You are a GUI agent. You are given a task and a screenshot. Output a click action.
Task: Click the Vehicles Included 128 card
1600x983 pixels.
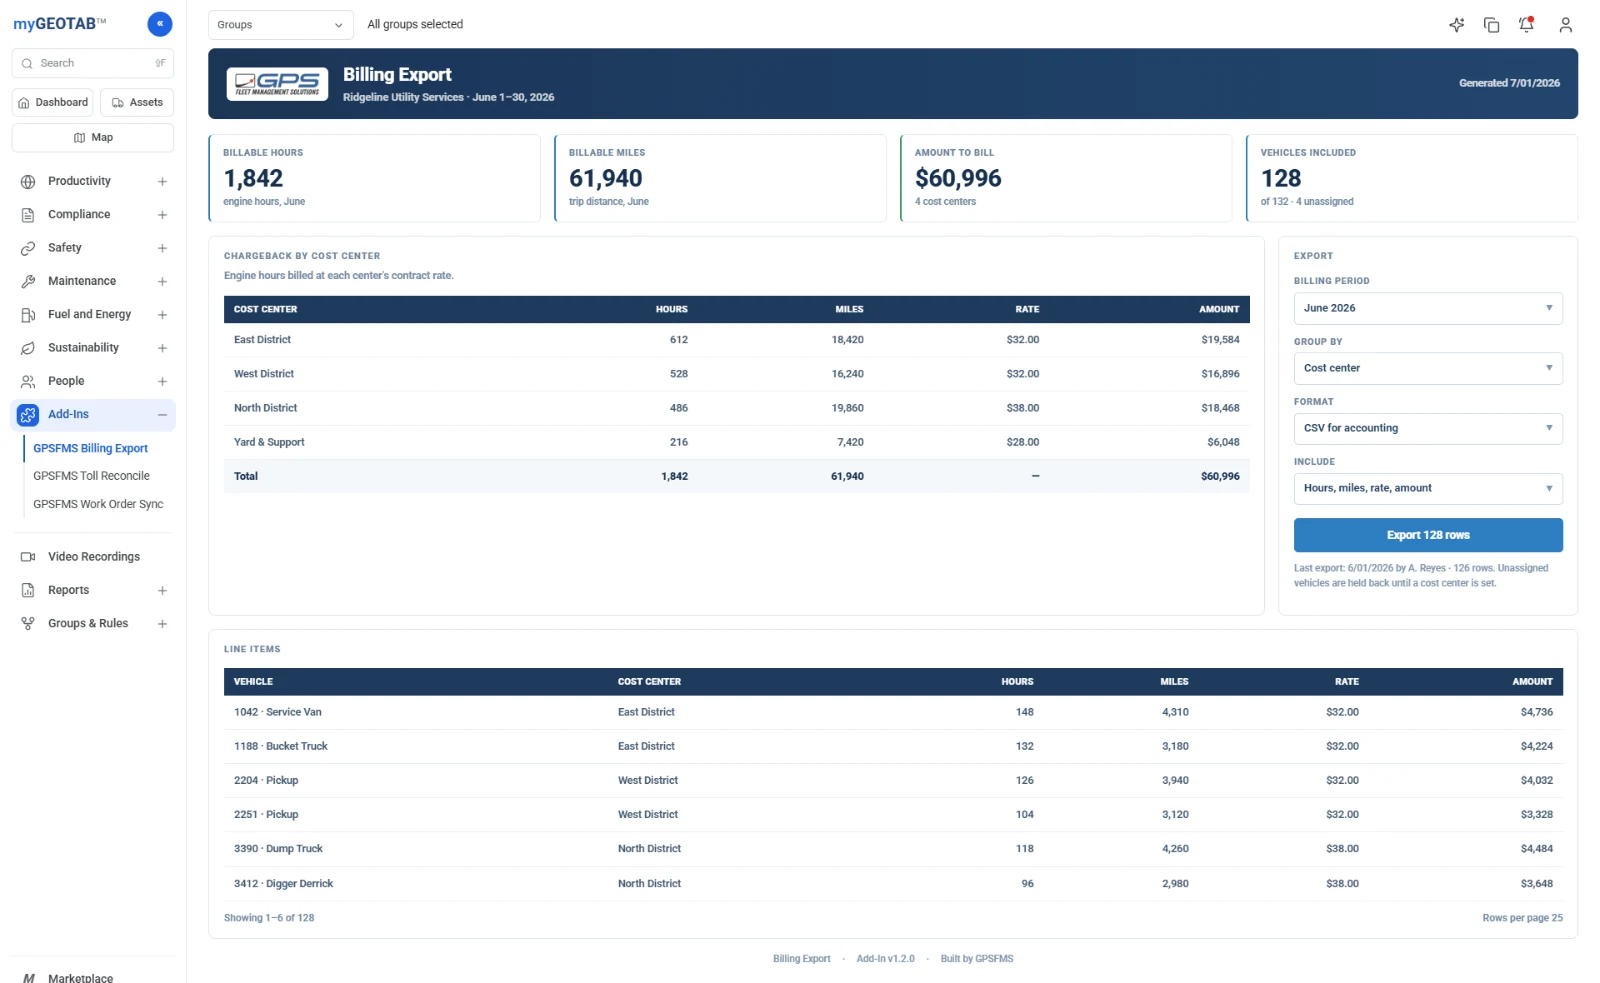(1412, 178)
